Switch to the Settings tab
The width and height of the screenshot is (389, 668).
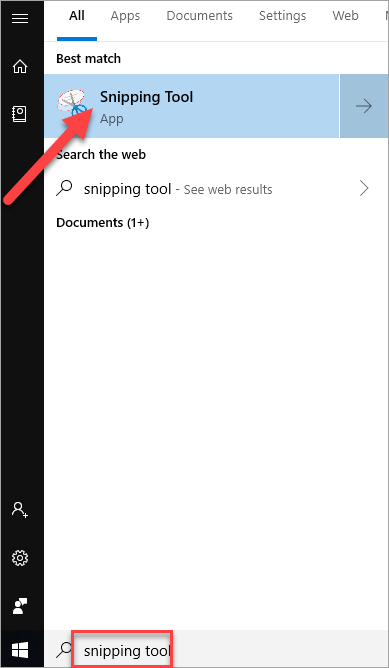point(282,16)
